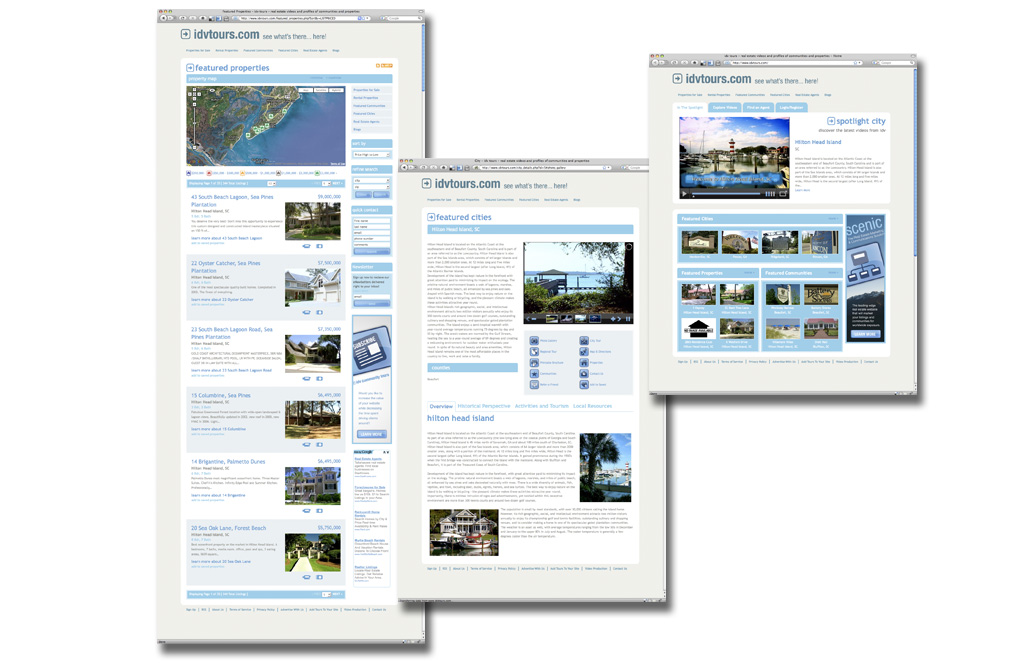
Task: Open 15 Columbine, Sea Pines listing title
Action: pos(221,395)
